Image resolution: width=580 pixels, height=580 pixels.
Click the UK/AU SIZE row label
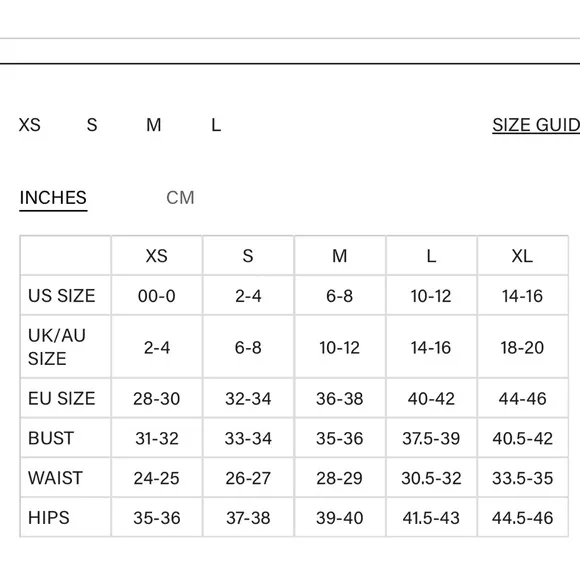coord(57,347)
